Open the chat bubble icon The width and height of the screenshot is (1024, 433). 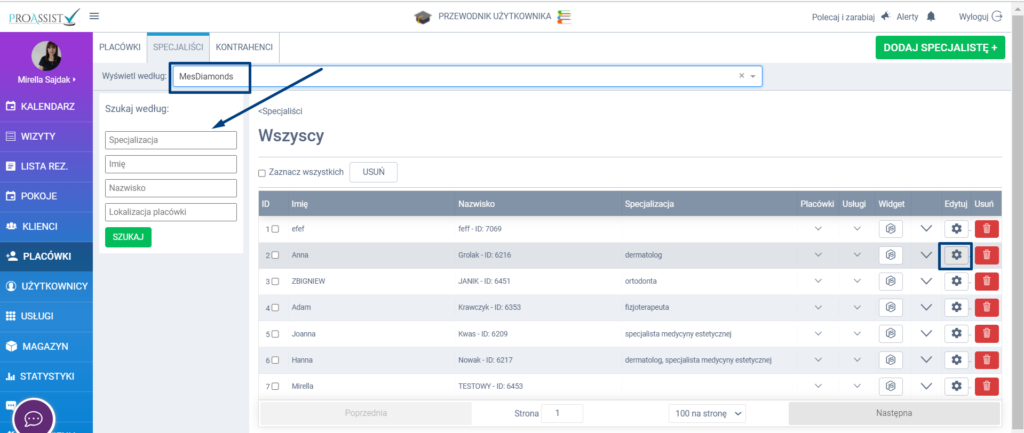point(33,416)
